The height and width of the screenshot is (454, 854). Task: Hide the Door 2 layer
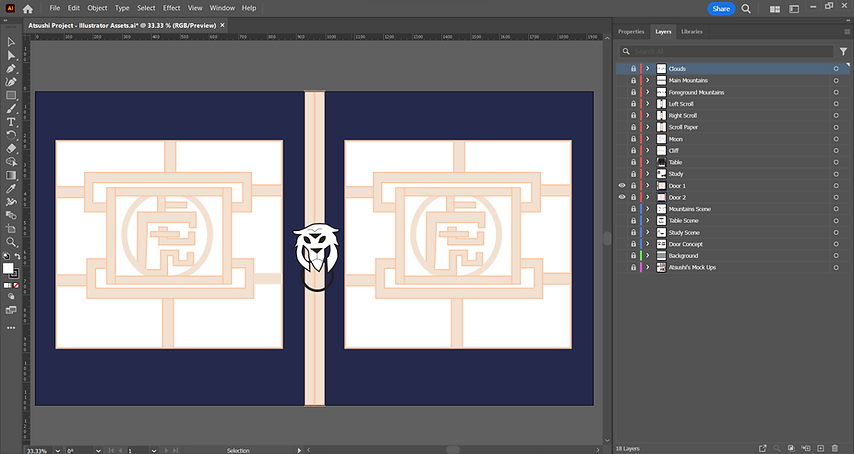(621, 197)
